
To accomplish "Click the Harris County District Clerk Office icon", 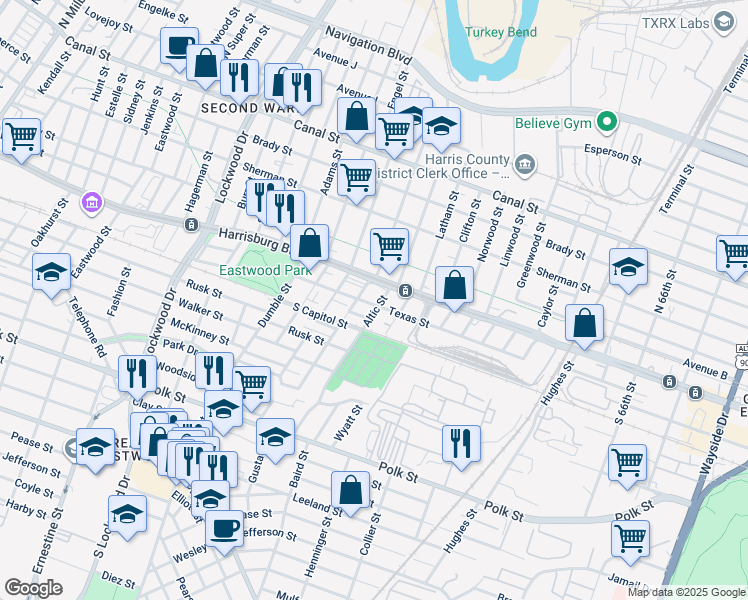I will (x=525, y=166).
